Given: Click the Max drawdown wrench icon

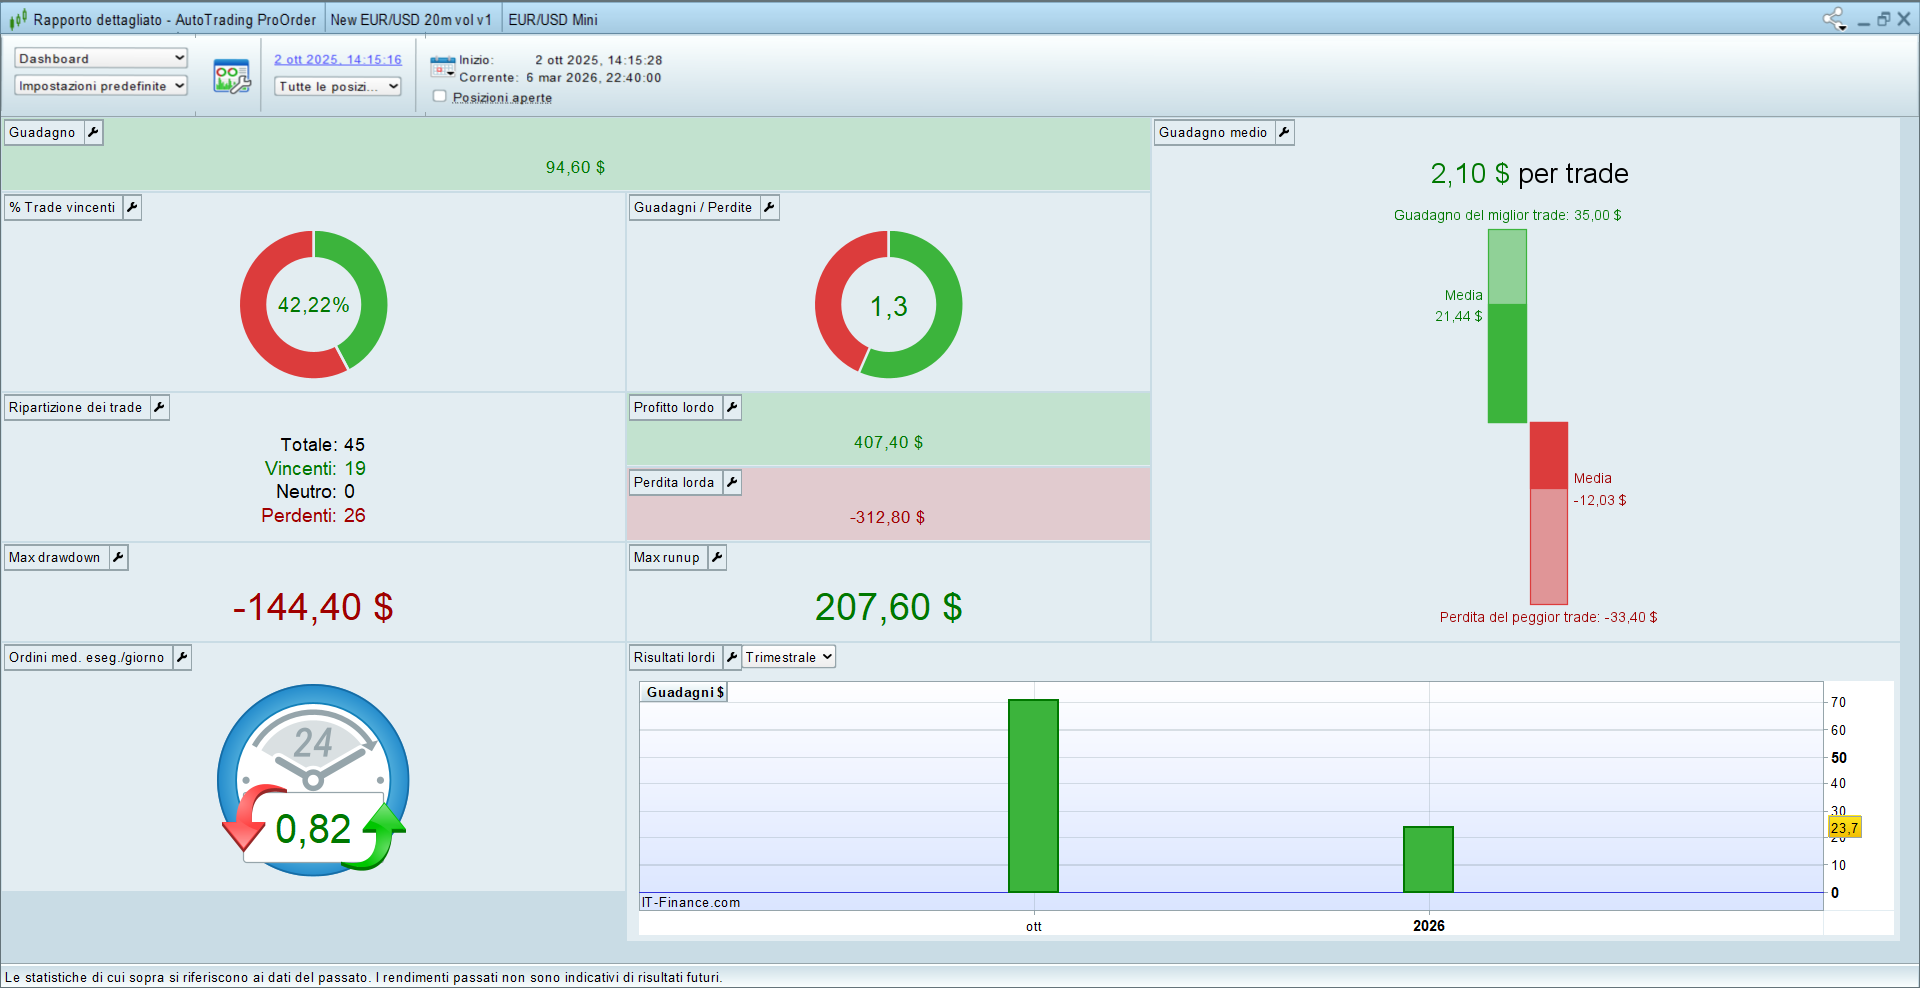Looking at the screenshot, I should click(x=118, y=557).
